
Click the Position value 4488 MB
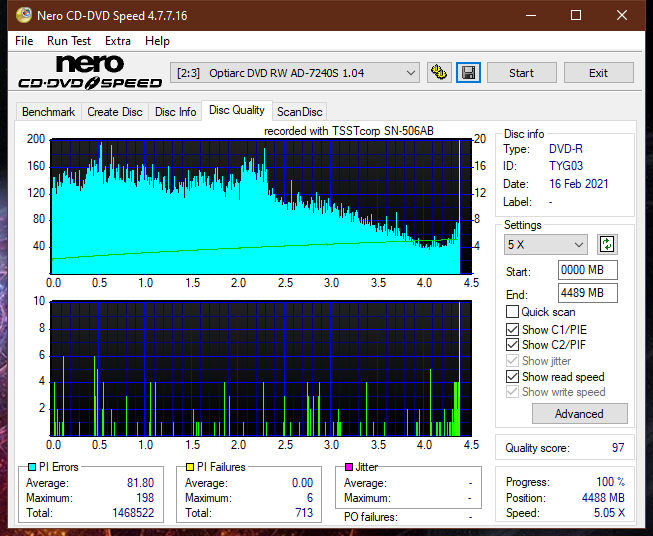click(x=603, y=498)
